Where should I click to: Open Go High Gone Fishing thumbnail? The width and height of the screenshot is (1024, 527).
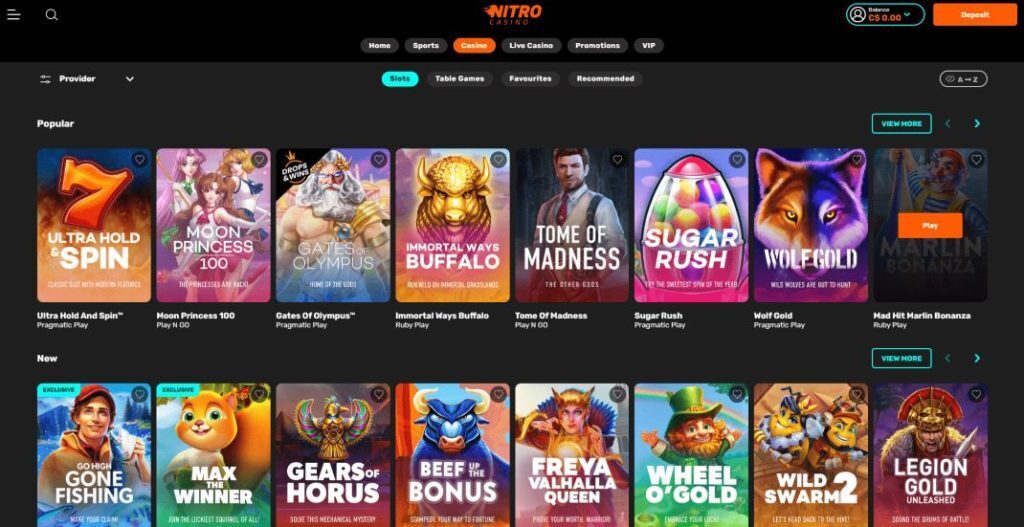point(94,455)
